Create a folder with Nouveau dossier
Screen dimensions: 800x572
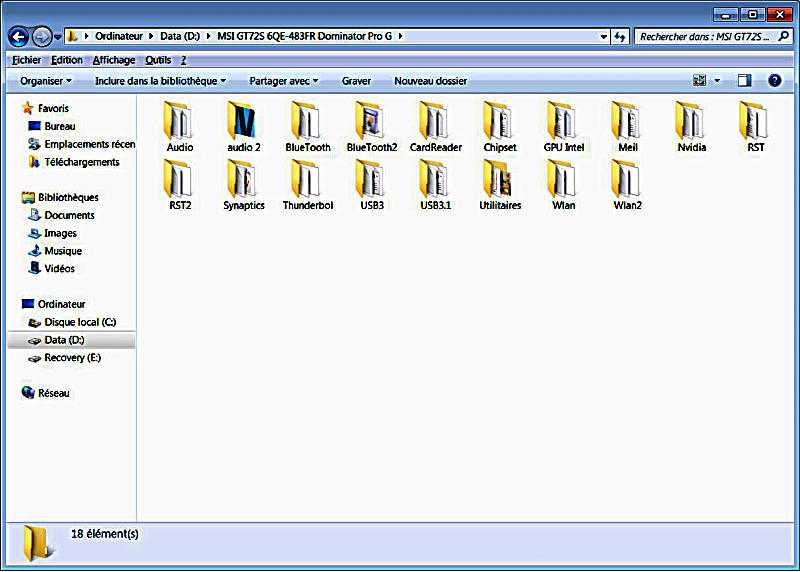click(x=430, y=81)
